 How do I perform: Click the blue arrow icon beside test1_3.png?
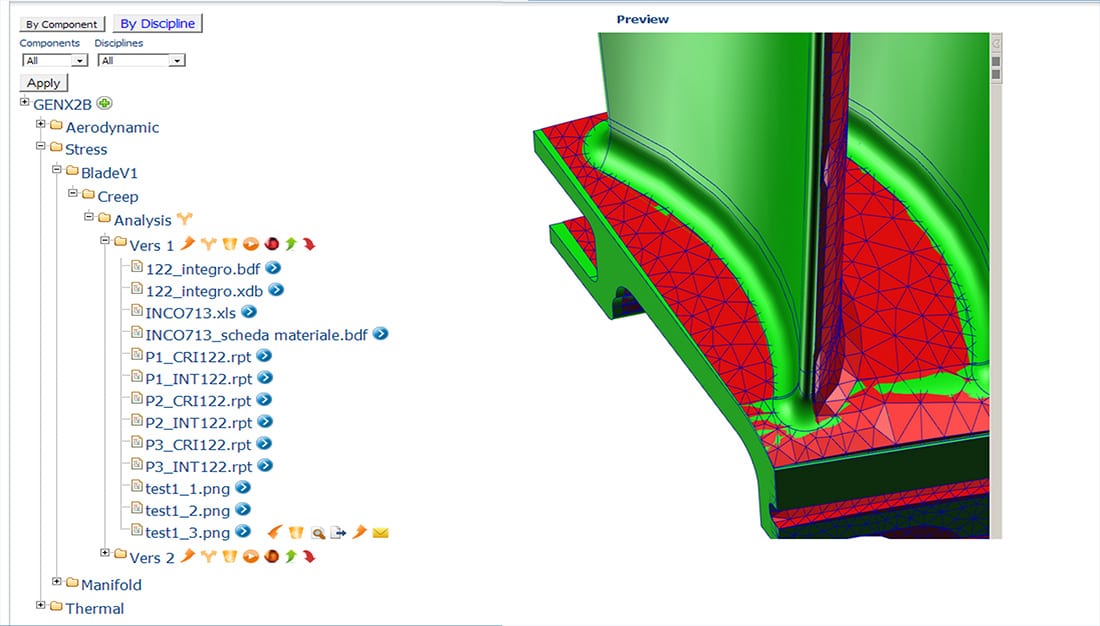[243, 531]
